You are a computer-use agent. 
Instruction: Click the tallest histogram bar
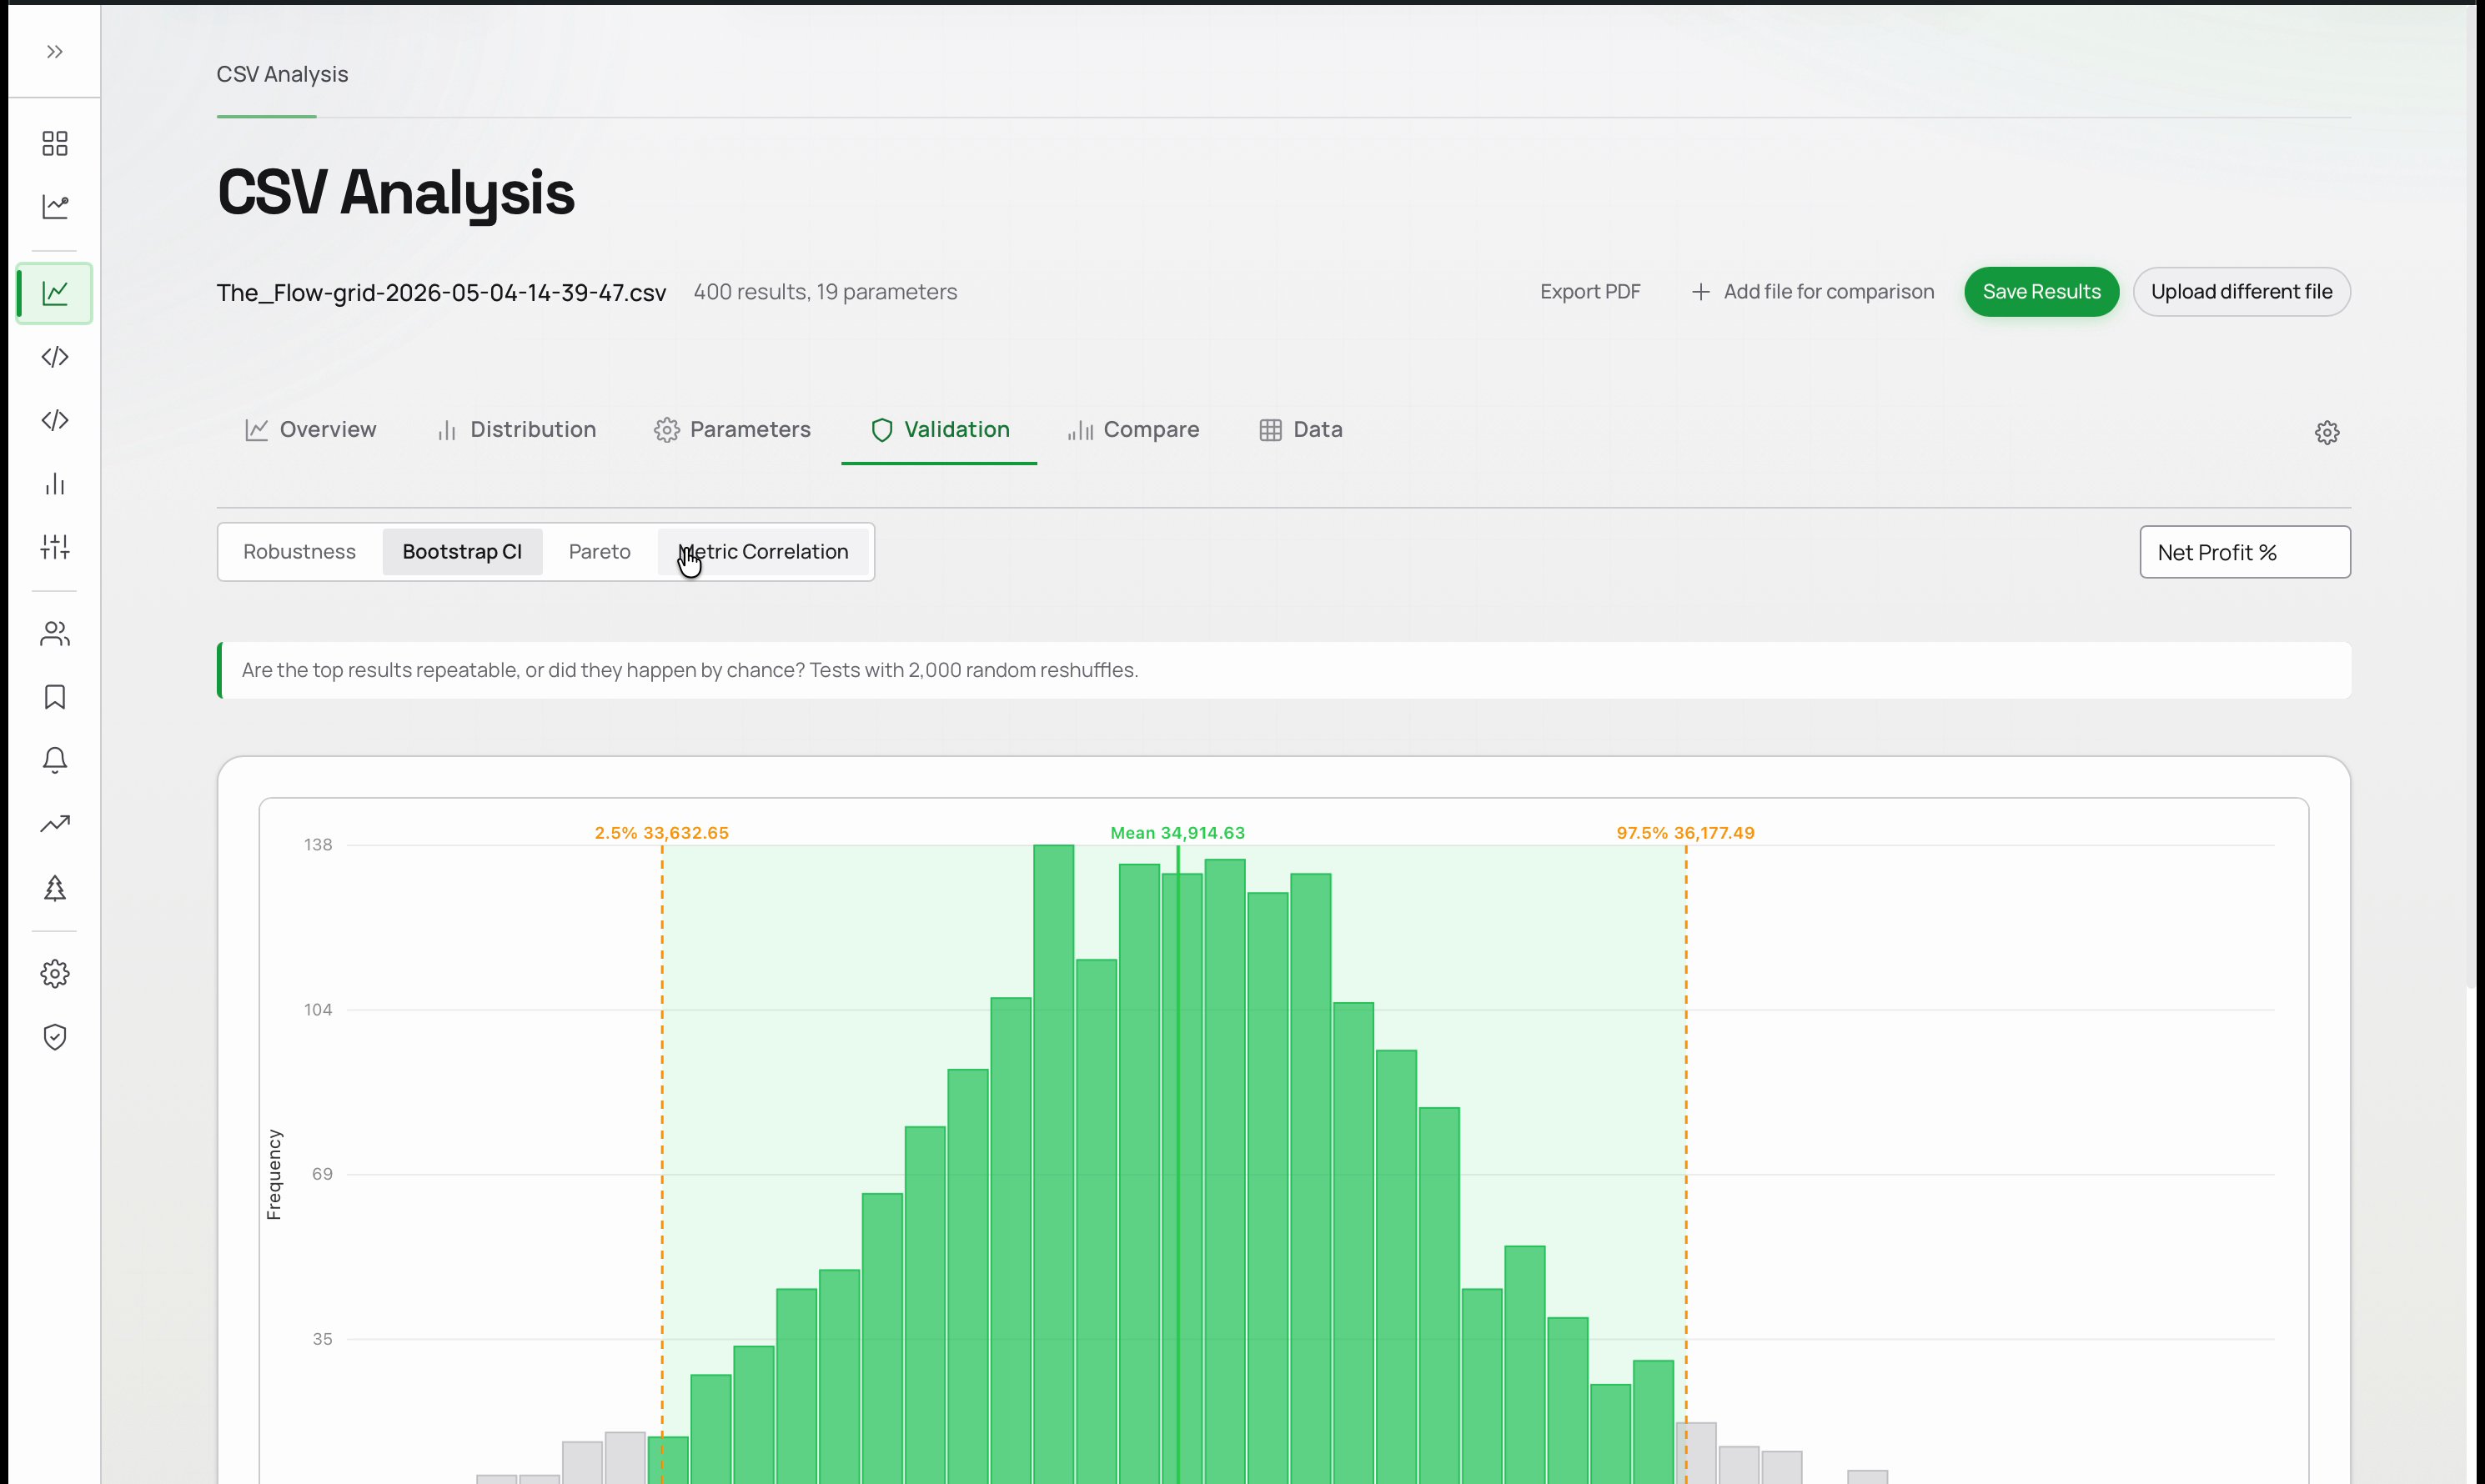1054,1164
